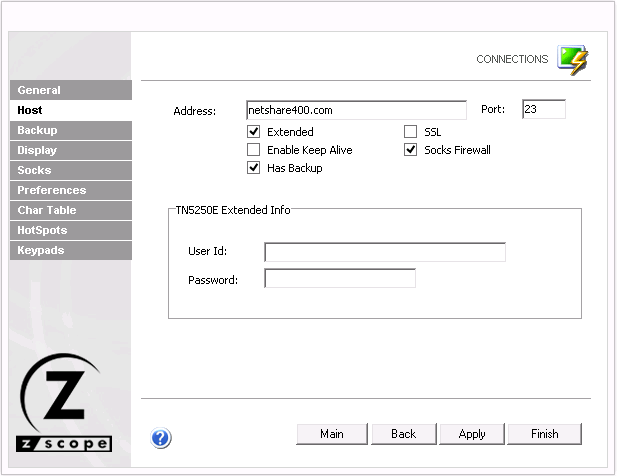Screen dimensions: 618x476
Task: Click the Main button
Action: 332,434
